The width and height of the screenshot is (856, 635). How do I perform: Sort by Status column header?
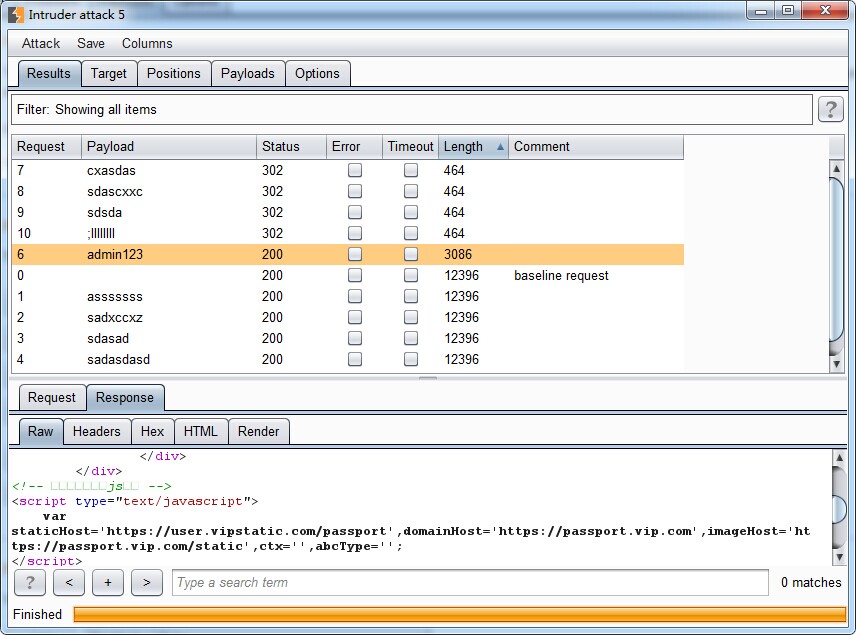coord(292,146)
